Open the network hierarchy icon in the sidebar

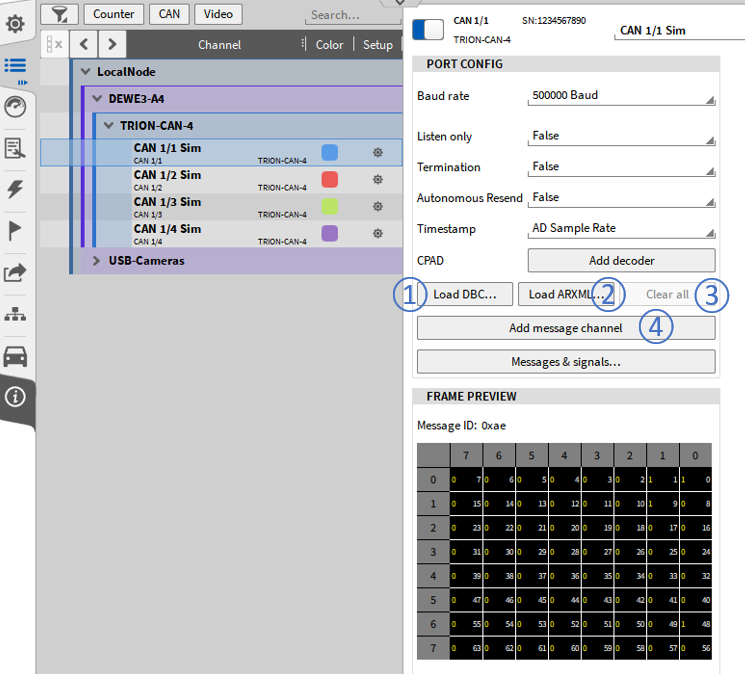tap(15, 314)
